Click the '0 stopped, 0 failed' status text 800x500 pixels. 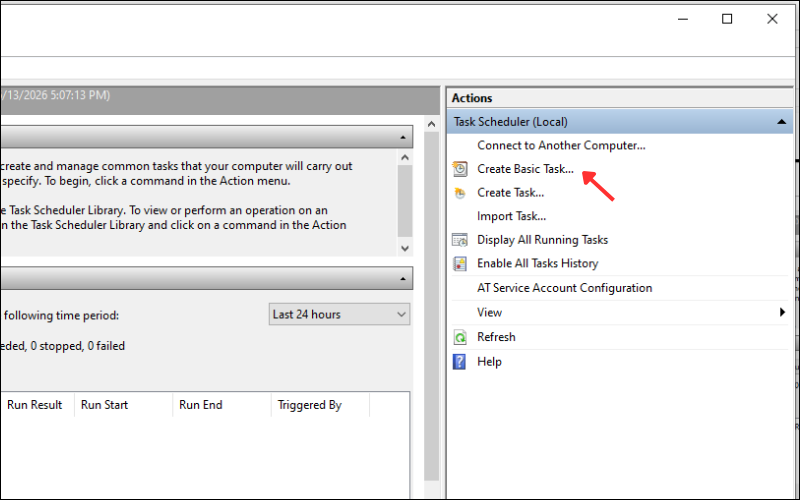tap(78, 346)
